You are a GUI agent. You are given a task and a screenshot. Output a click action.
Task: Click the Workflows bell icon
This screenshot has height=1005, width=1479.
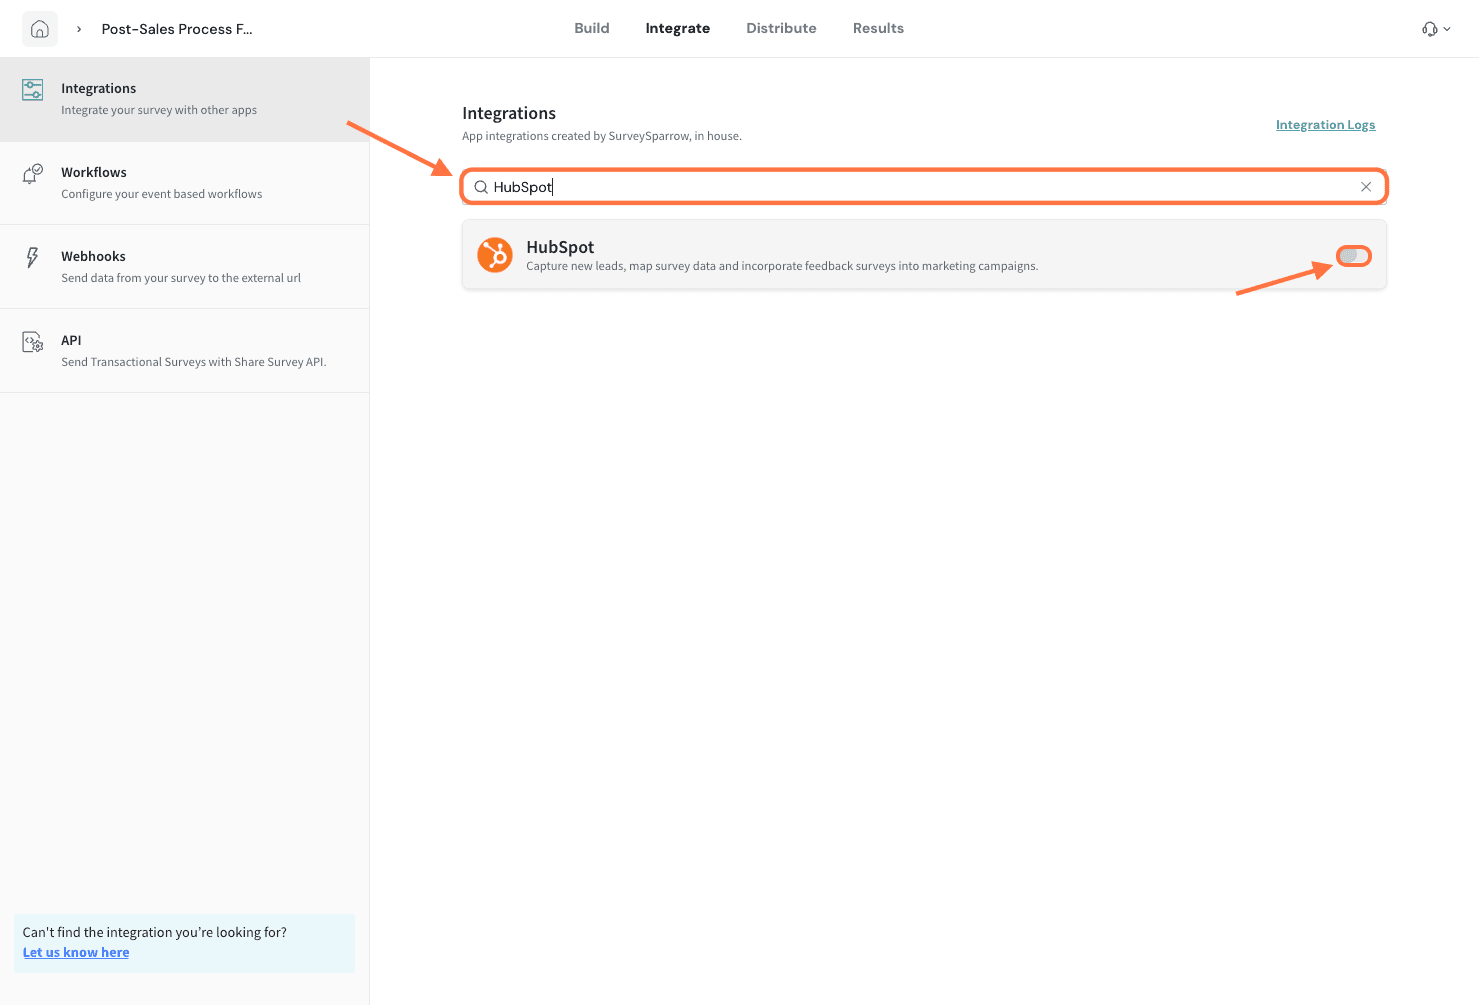click(x=33, y=174)
